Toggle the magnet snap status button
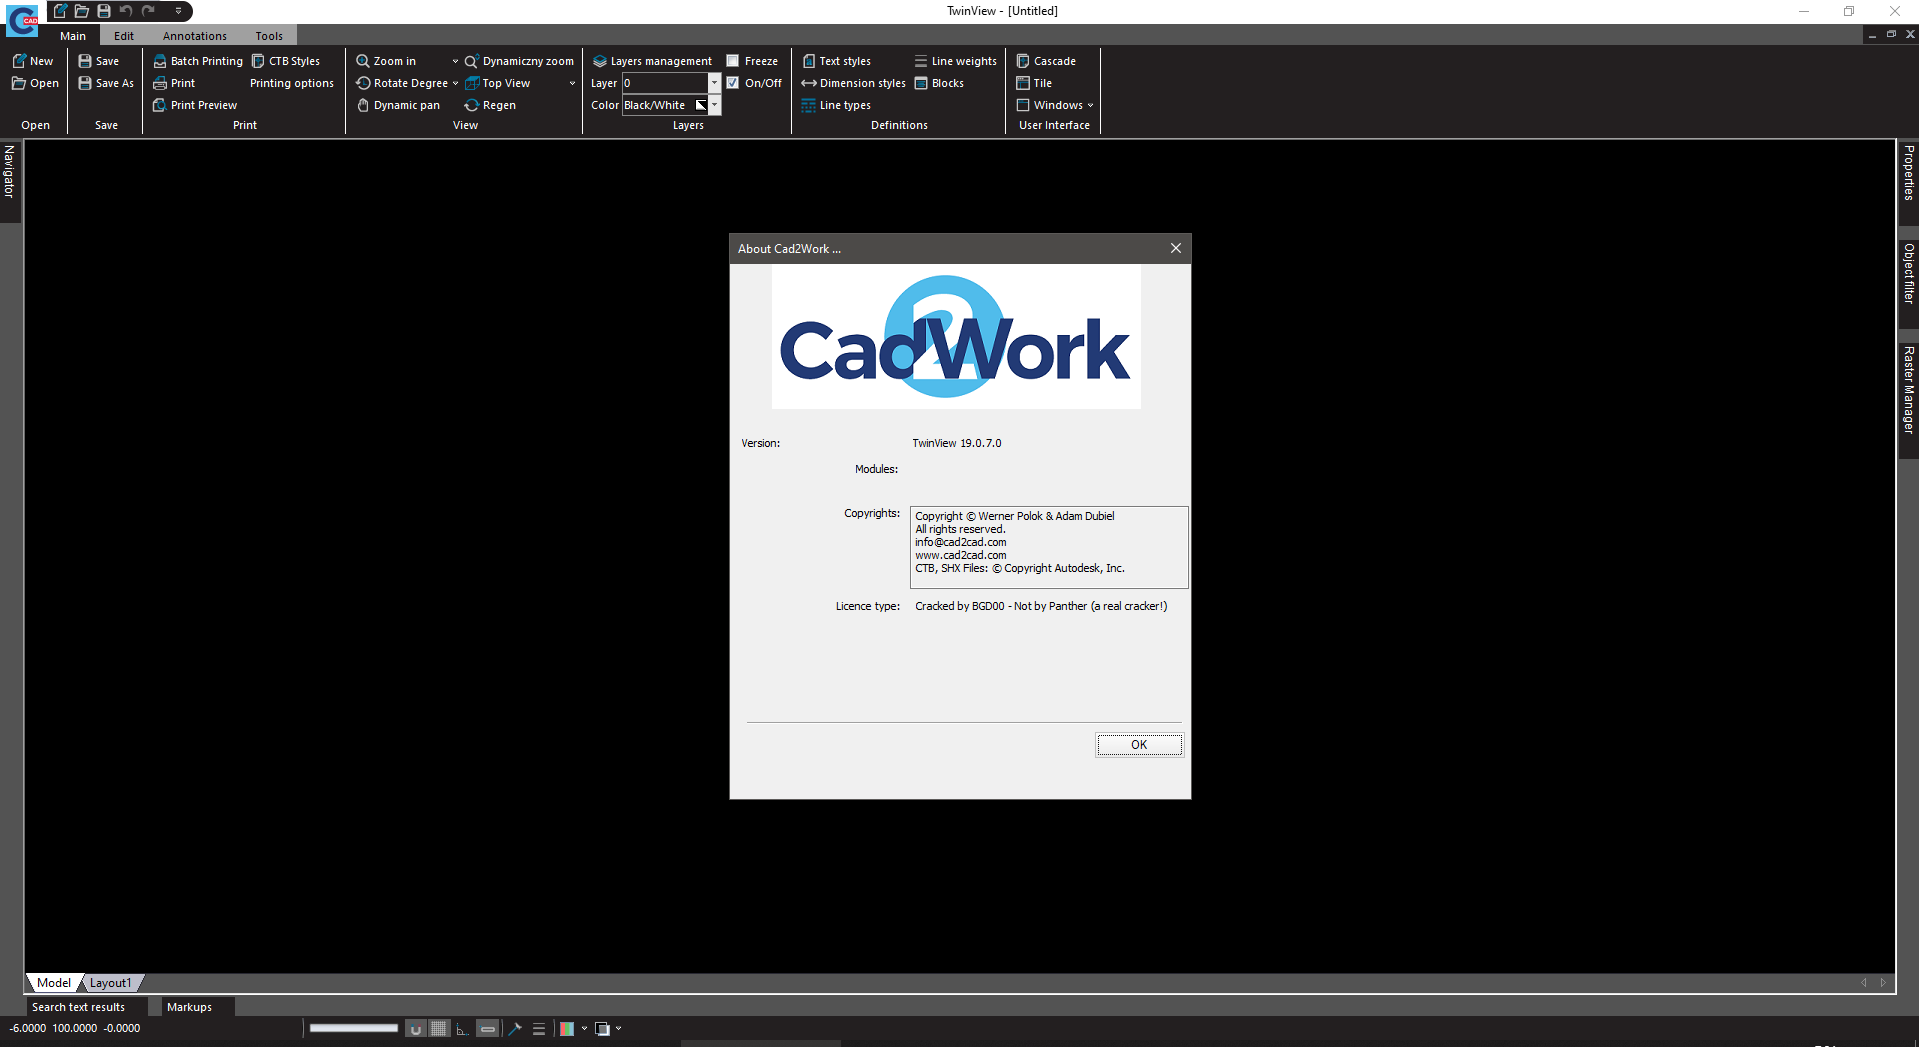1919x1047 pixels. pyautogui.click(x=416, y=1028)
